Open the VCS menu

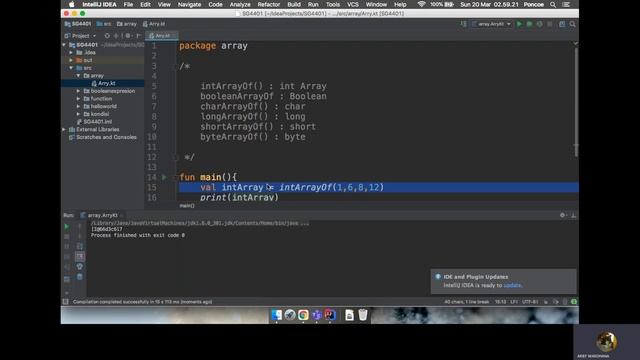[353, 4]
